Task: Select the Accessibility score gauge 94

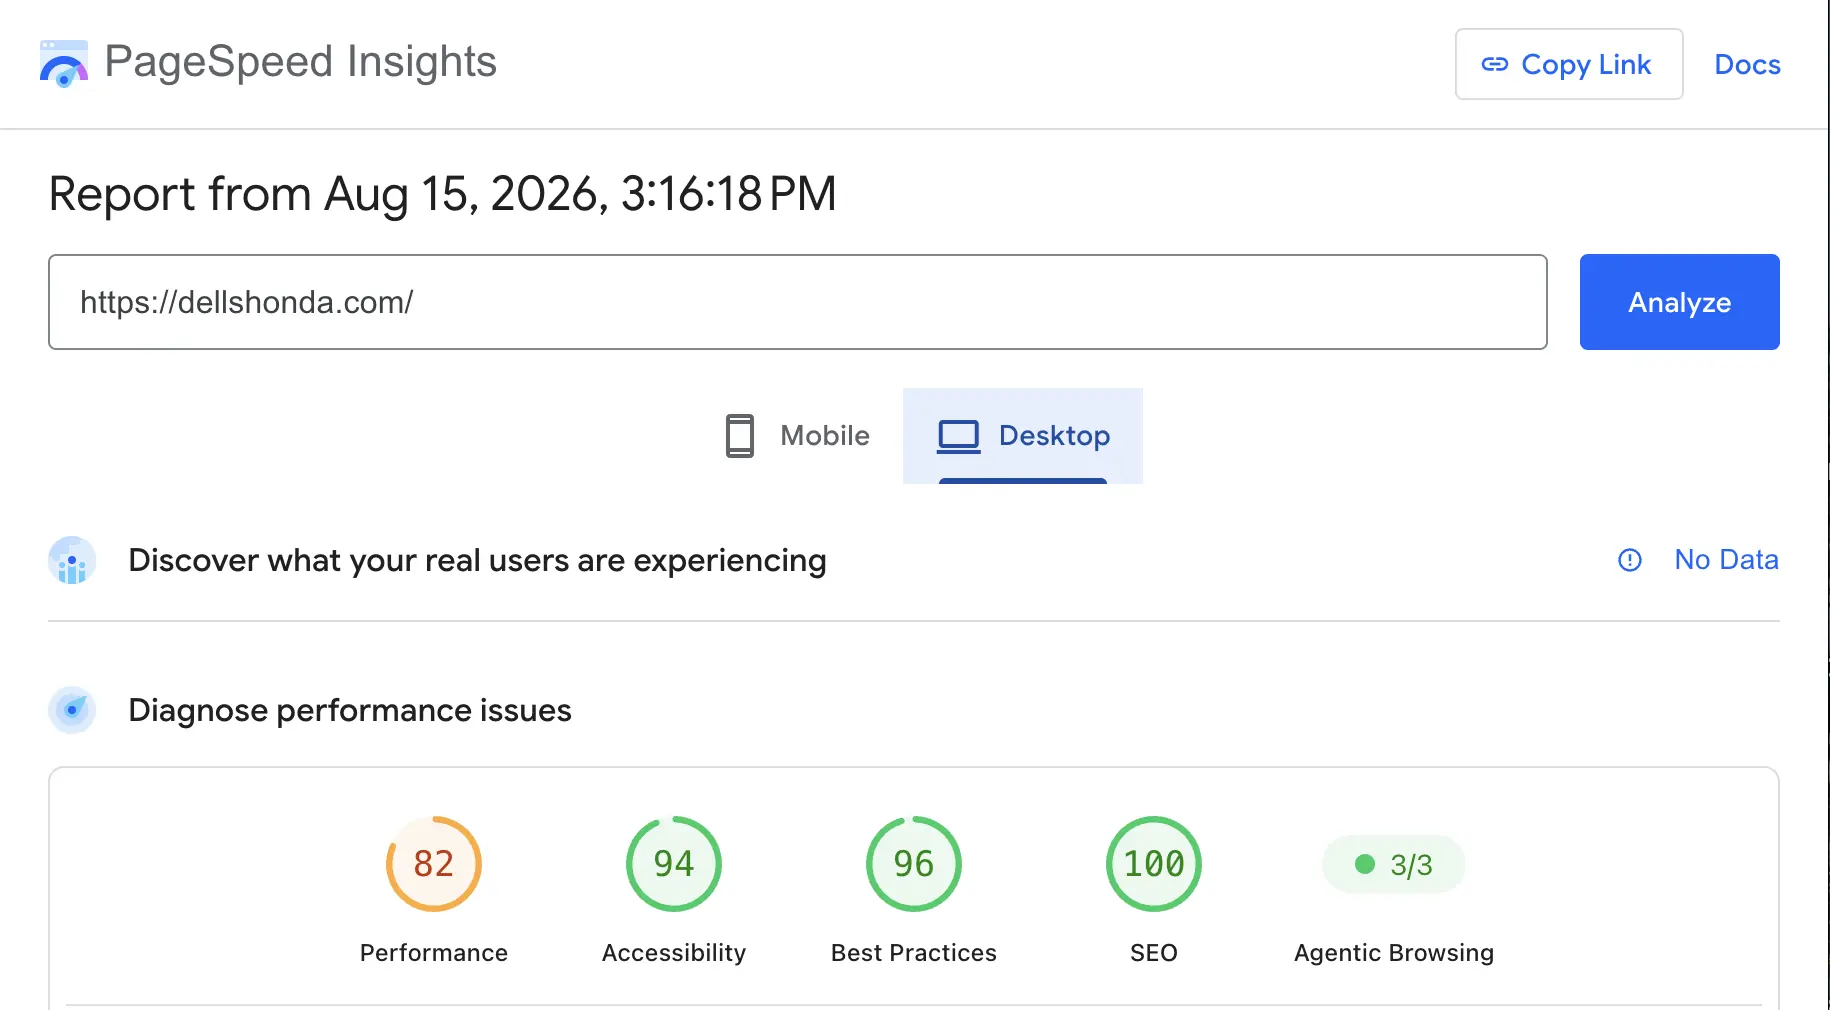Action: pyautogui.click(x=674, y=864)
